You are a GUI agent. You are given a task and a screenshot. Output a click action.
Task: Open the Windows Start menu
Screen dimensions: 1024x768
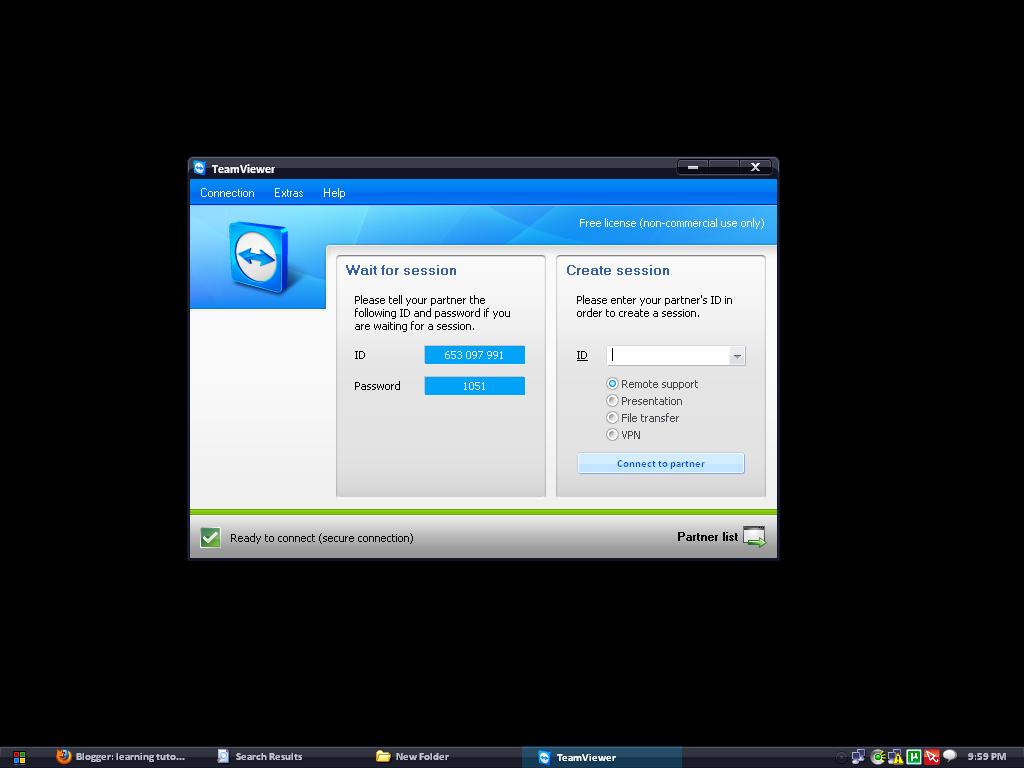tap(20, 758)
